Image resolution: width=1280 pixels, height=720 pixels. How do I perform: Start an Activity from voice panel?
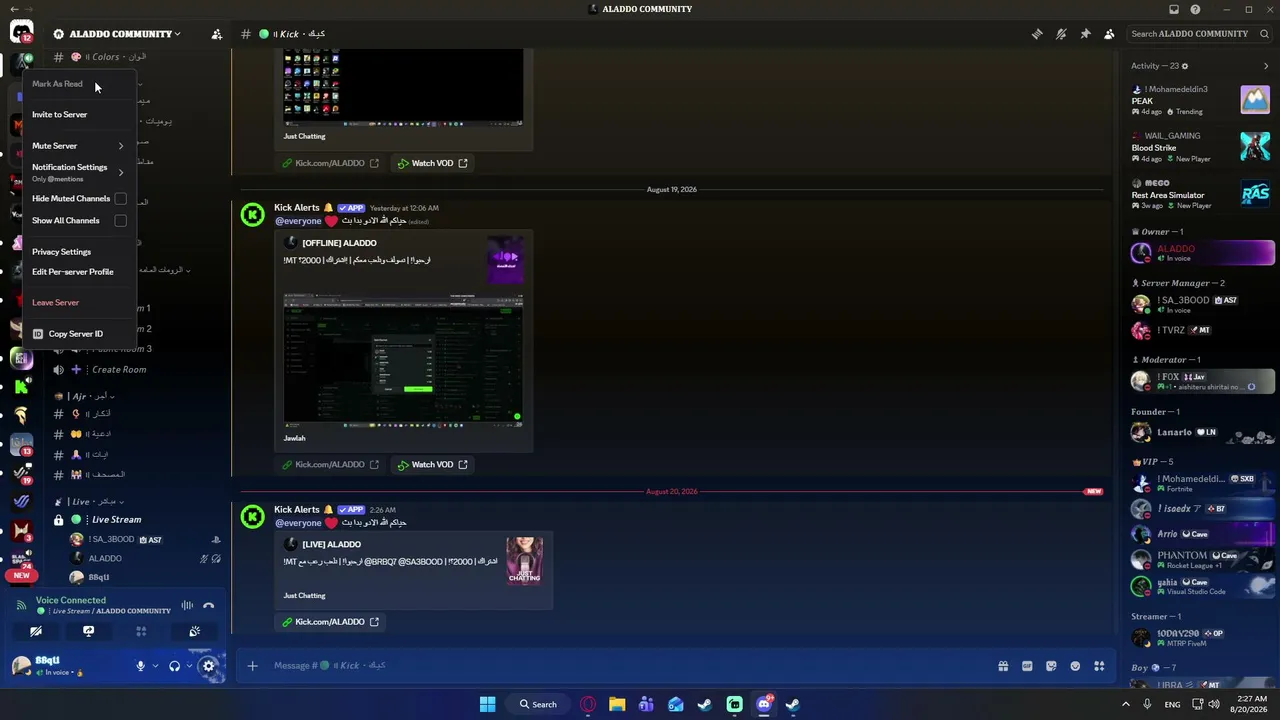(141, 631)
